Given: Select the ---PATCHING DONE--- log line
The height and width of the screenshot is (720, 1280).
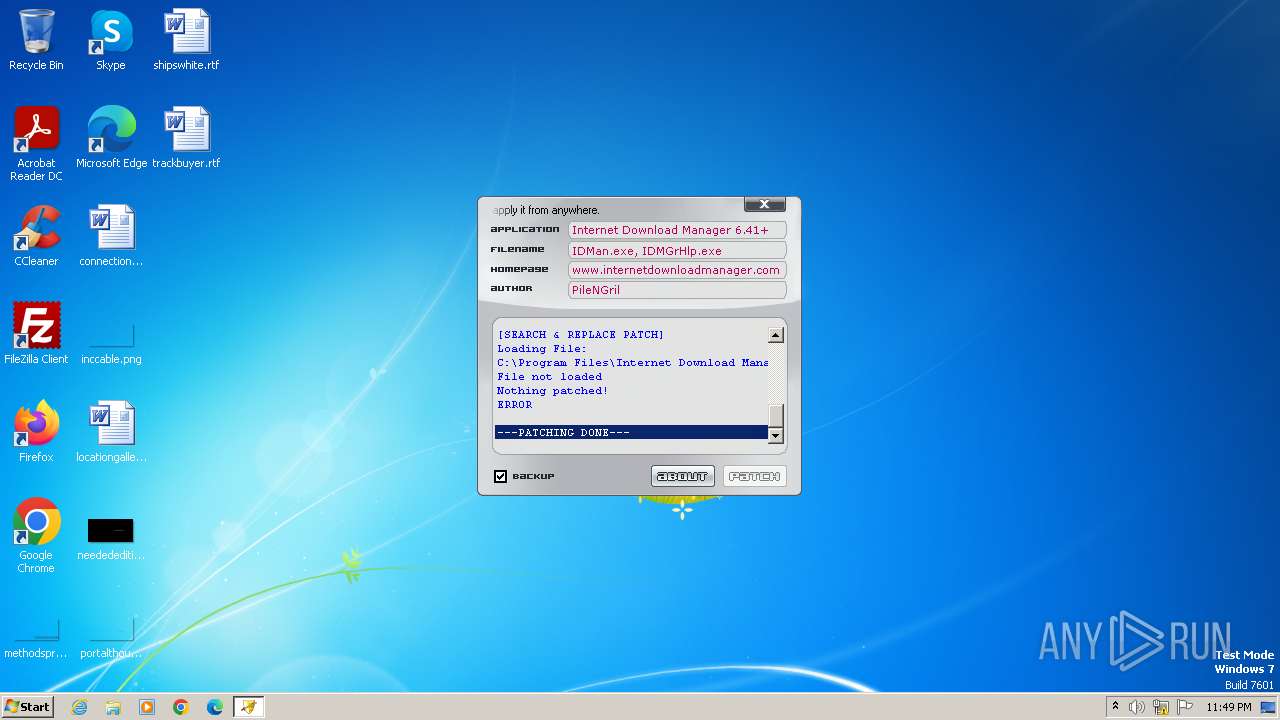Looking at the screenshot, I should point(631,433).
